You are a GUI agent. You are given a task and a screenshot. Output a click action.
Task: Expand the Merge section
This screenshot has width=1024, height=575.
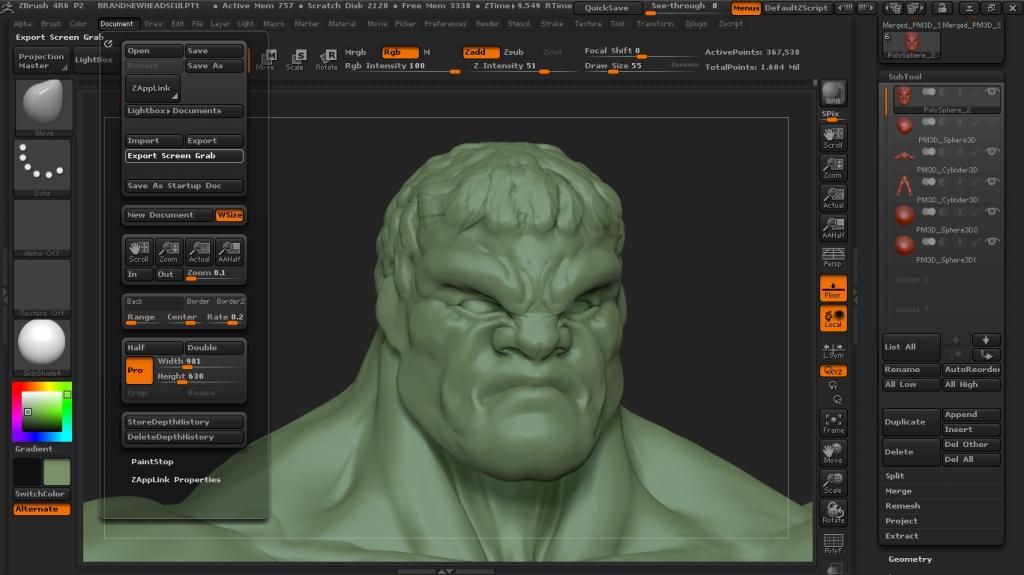899,491
